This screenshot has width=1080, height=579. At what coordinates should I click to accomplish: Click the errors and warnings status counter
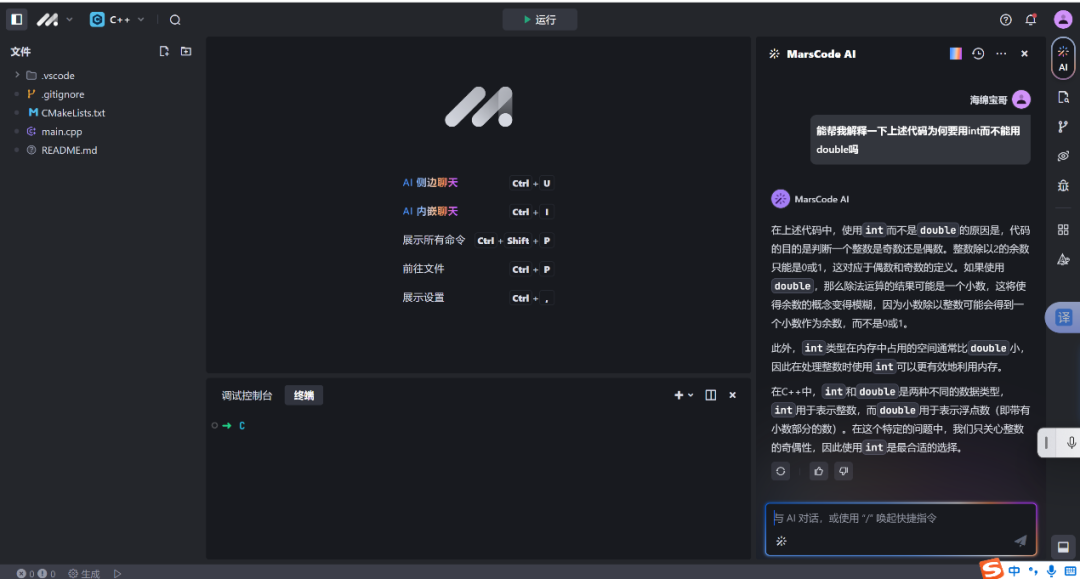pyautogui.click(x=36, y=573)
